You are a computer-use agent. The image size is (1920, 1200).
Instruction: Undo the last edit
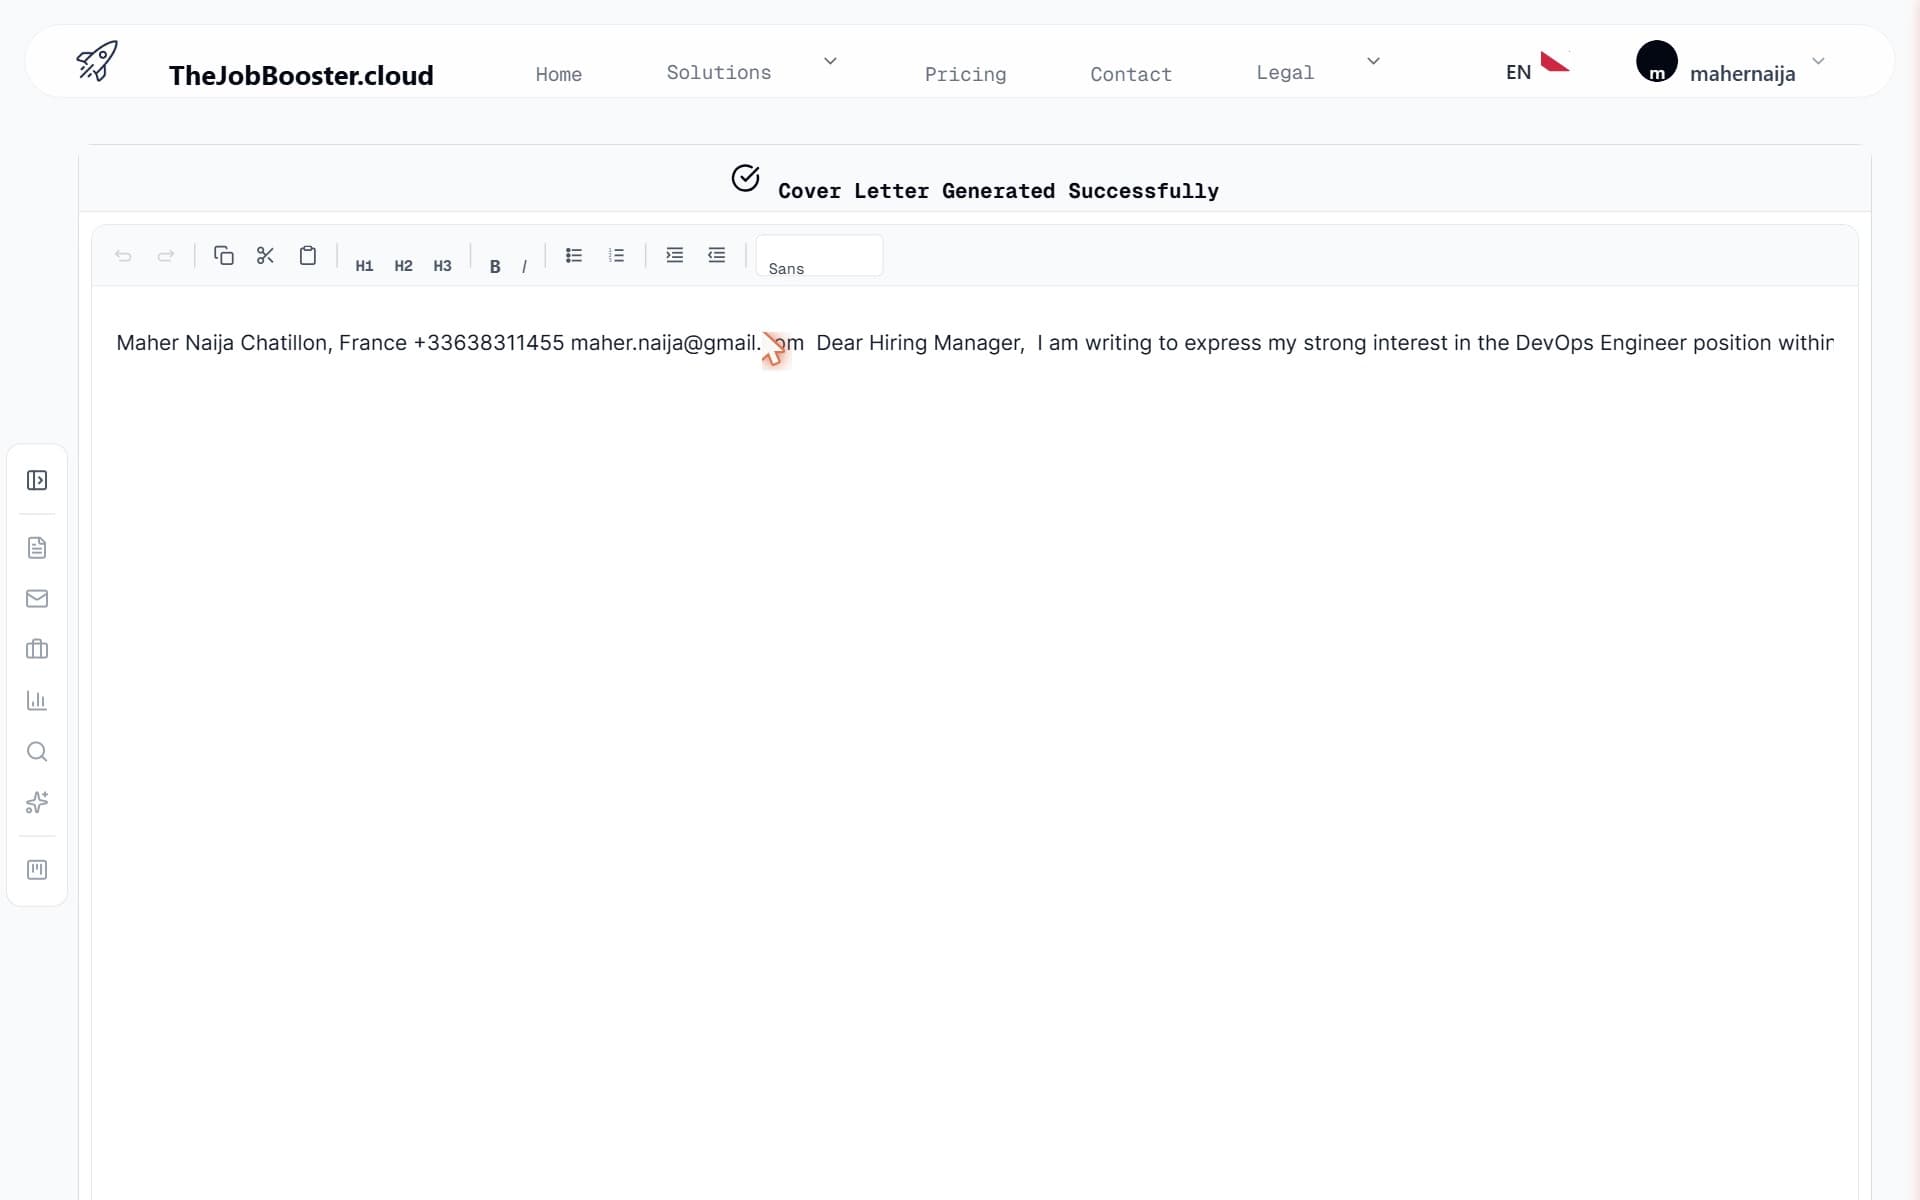click(123, 256)
